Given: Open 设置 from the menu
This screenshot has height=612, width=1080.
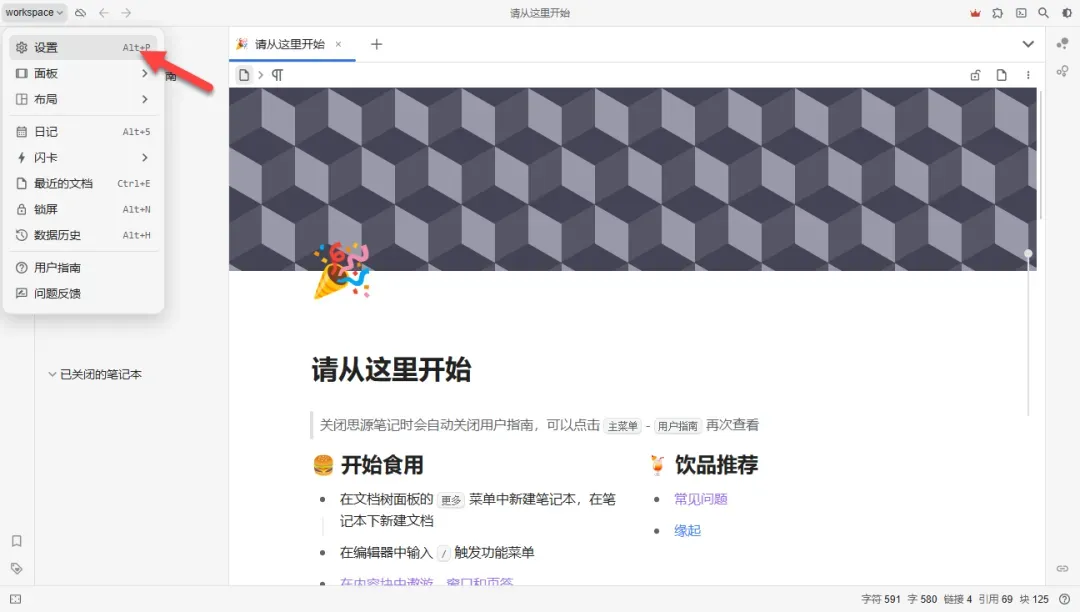Looking at the screenshot, I should point(83,48).
